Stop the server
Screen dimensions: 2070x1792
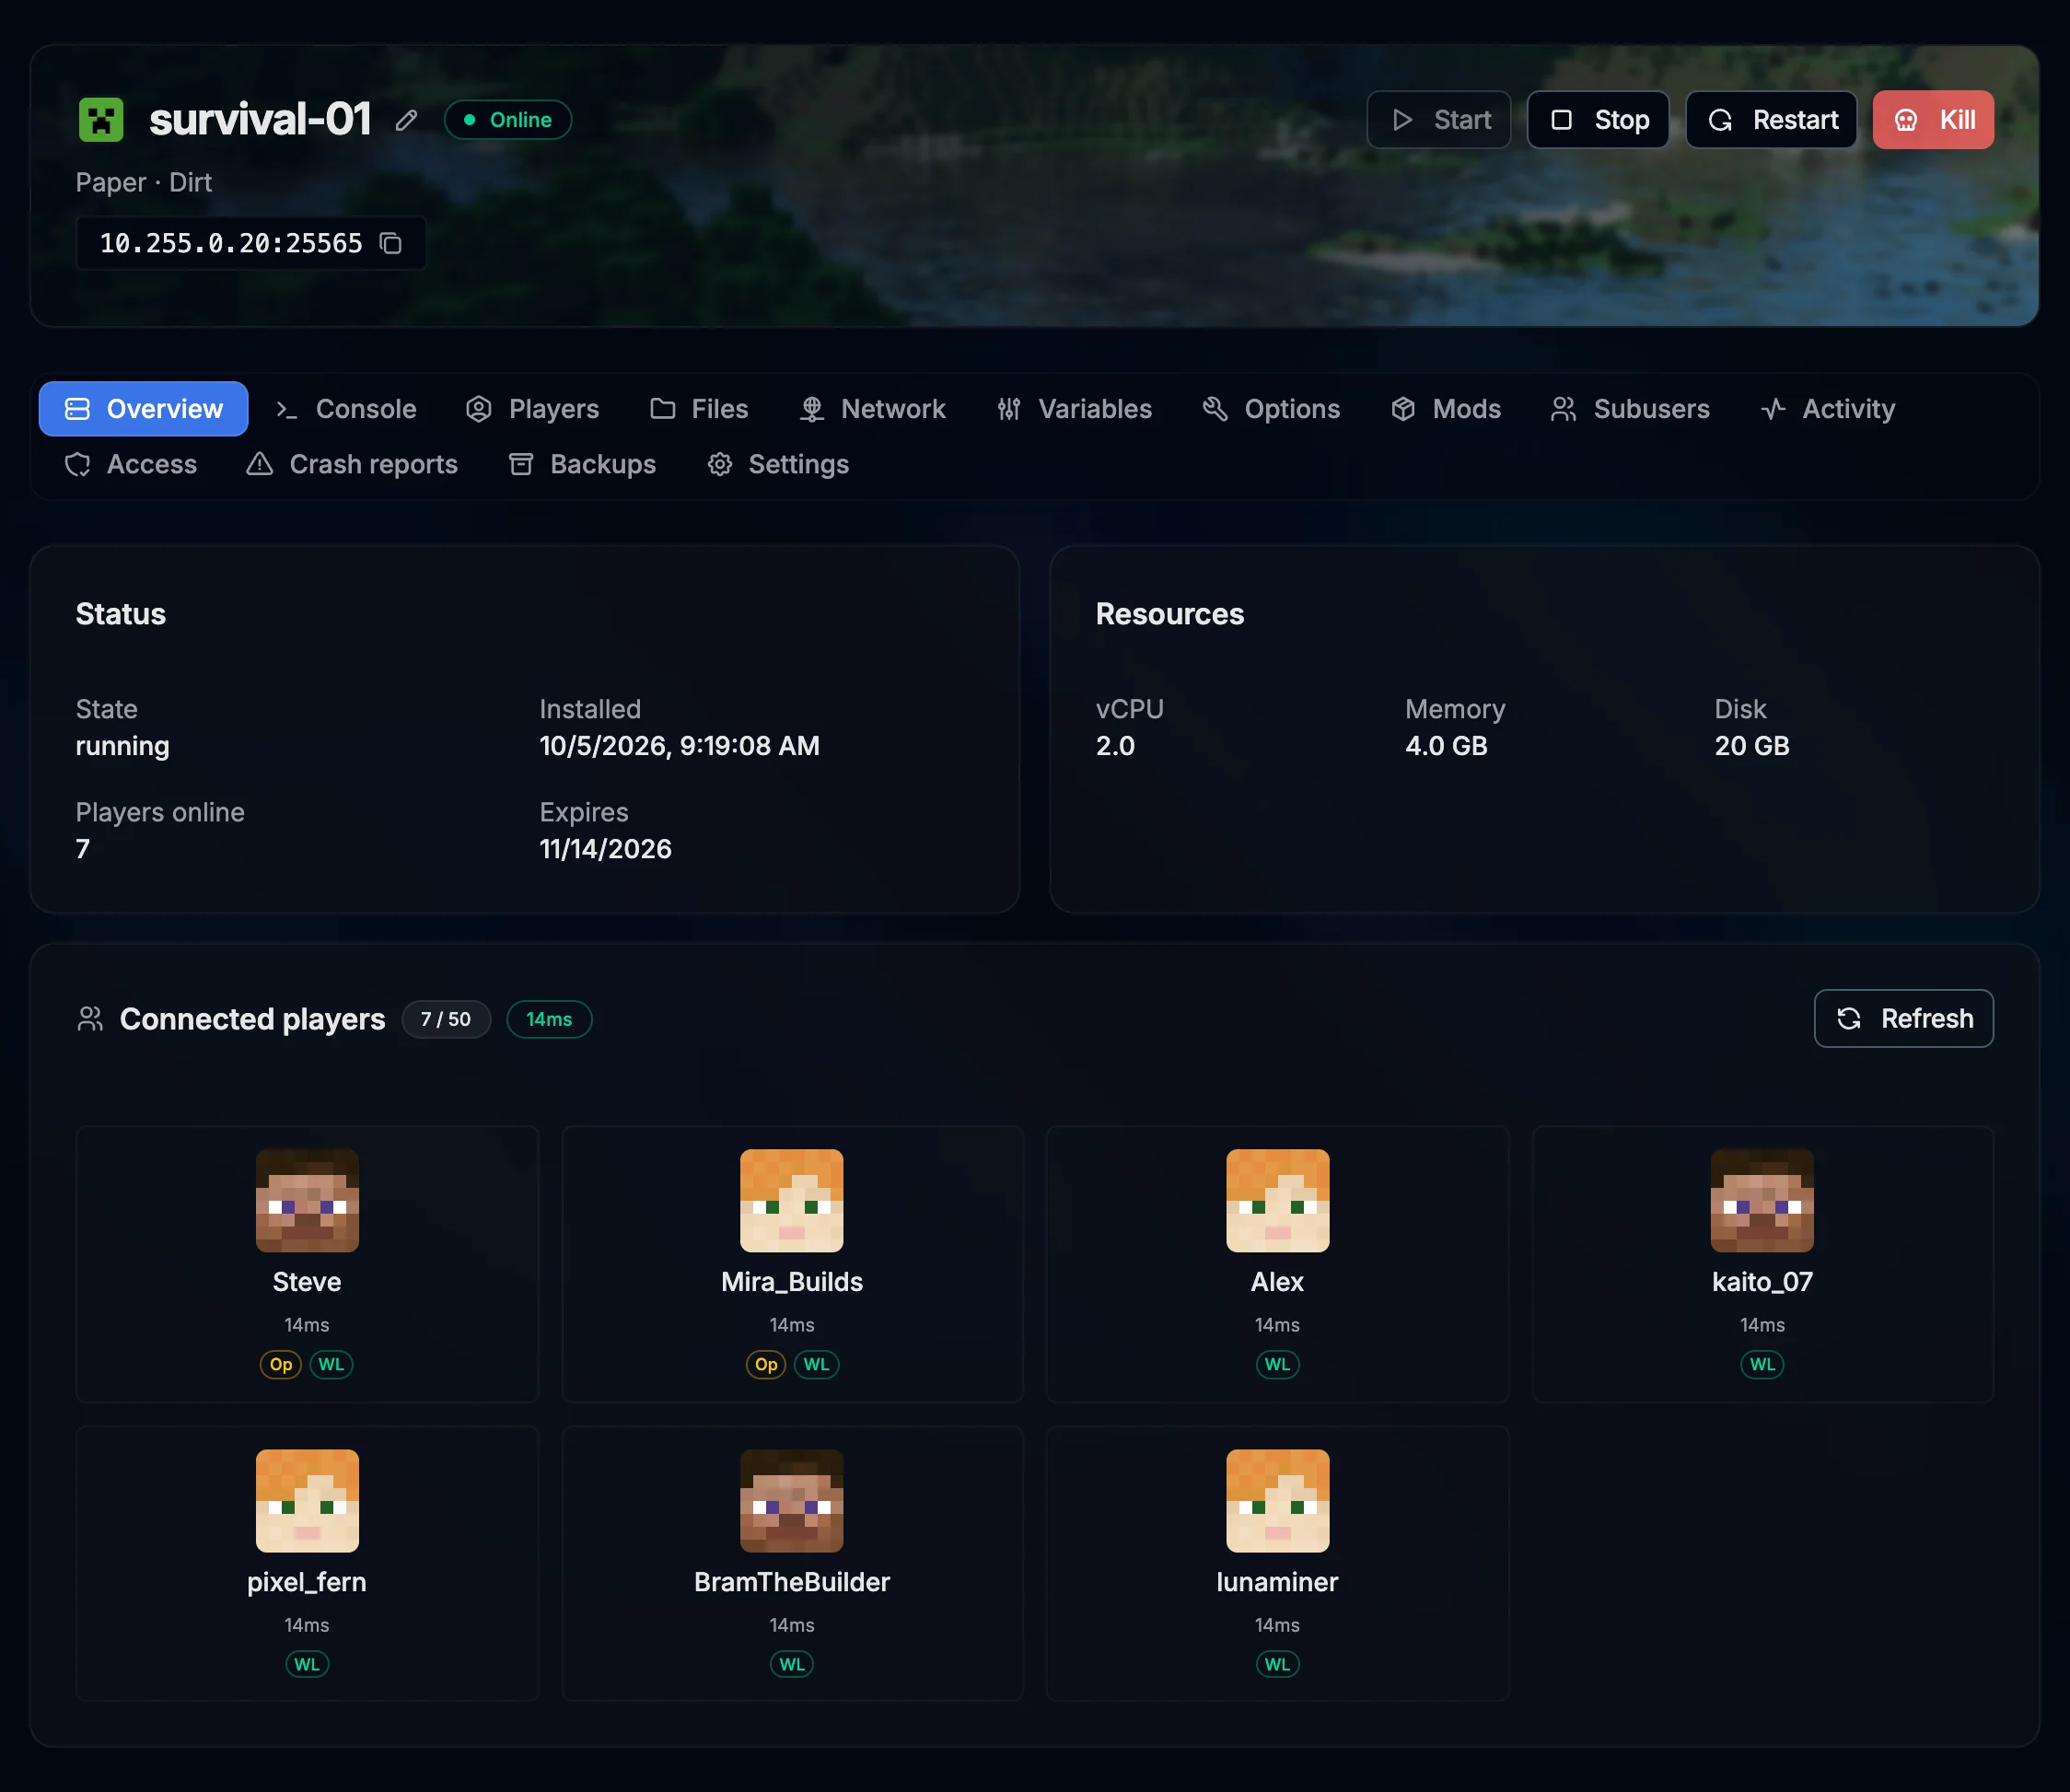tap(1598, 120)
